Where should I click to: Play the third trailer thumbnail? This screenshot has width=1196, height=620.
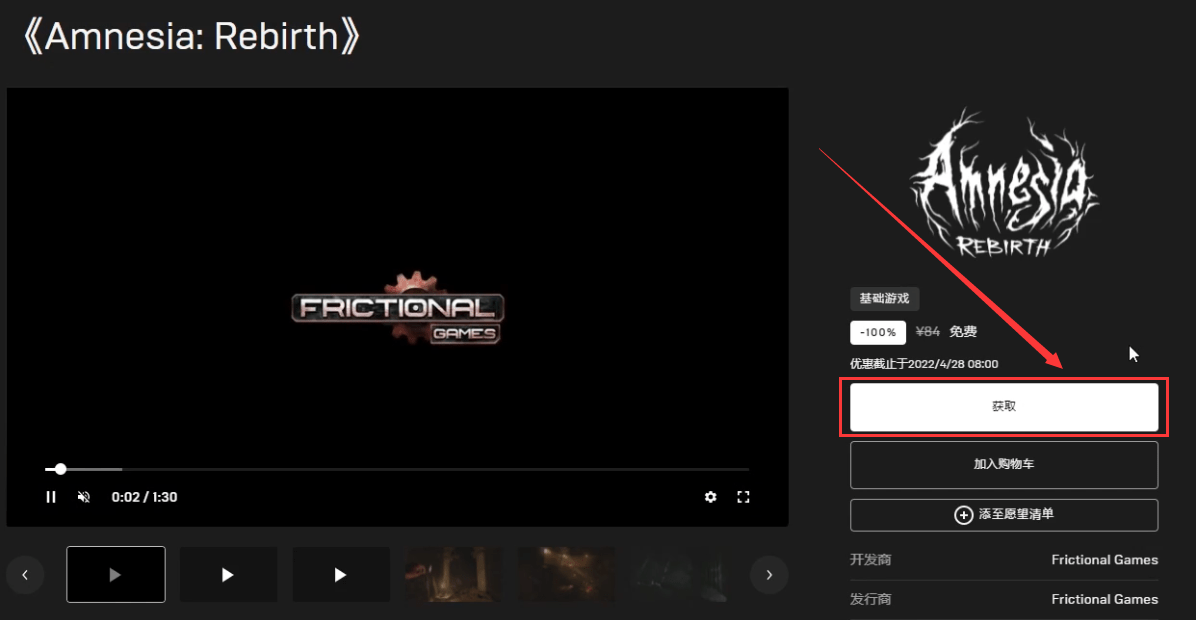[341, 574]
